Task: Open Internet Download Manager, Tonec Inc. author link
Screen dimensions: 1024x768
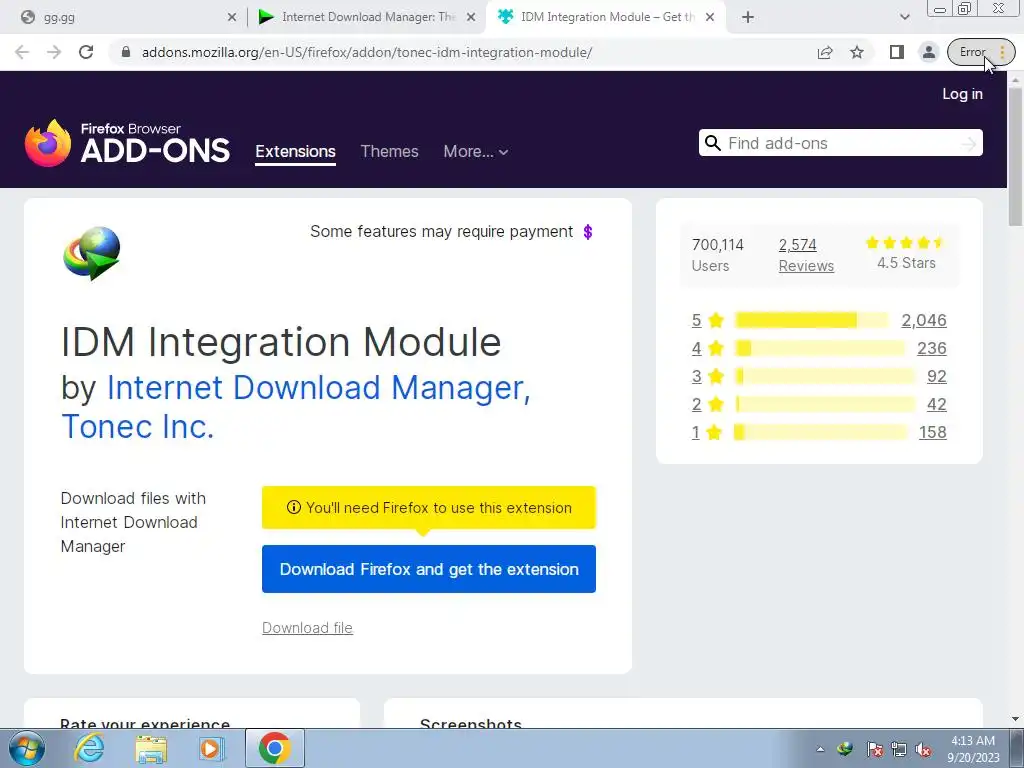Action: point(295,407)
